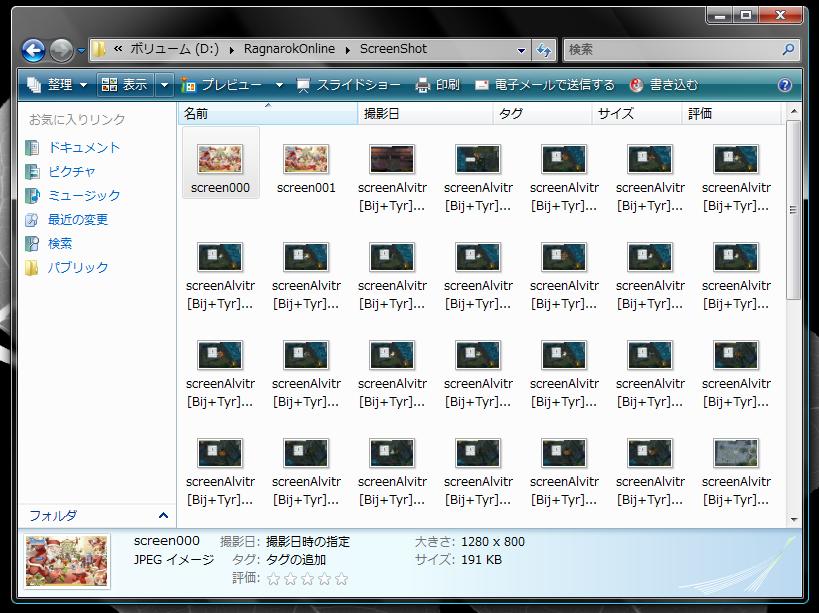Open ピクチャ in favorite links
Viewport: 819px width, 613px height.
point(72,172)
